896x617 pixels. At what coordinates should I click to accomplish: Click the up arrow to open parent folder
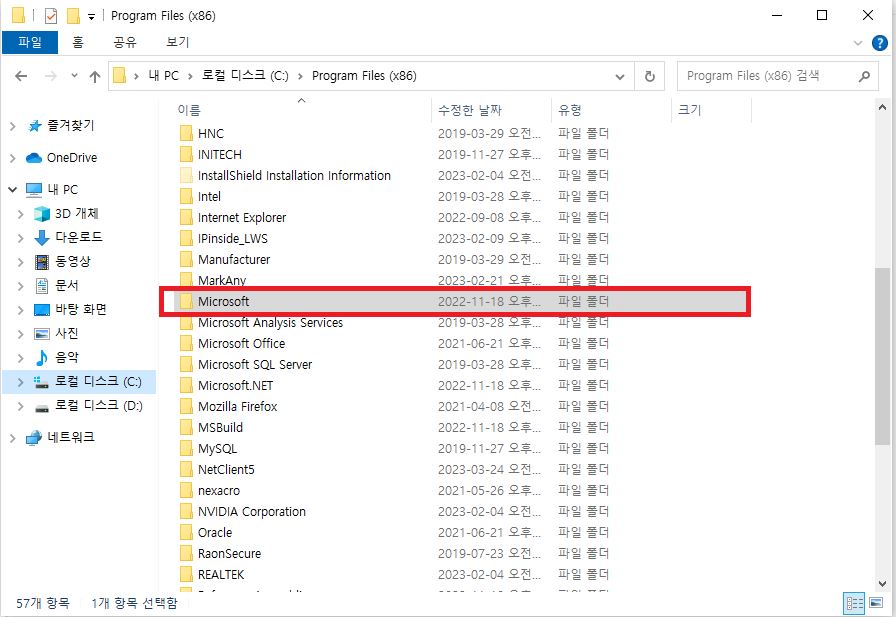click(x=95, y=75)
